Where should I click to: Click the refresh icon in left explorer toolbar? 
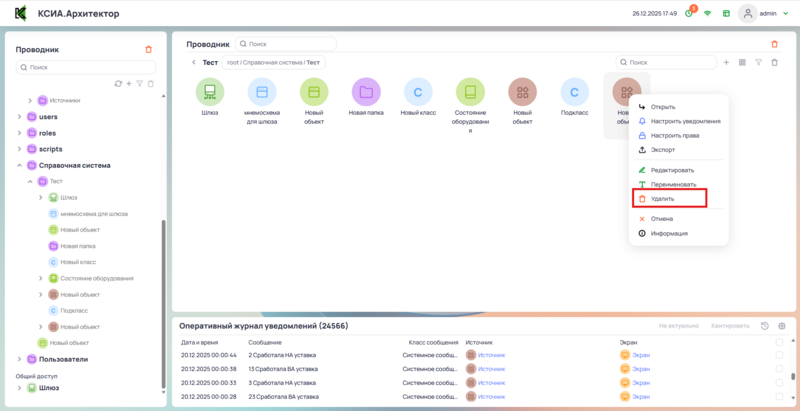118,83
